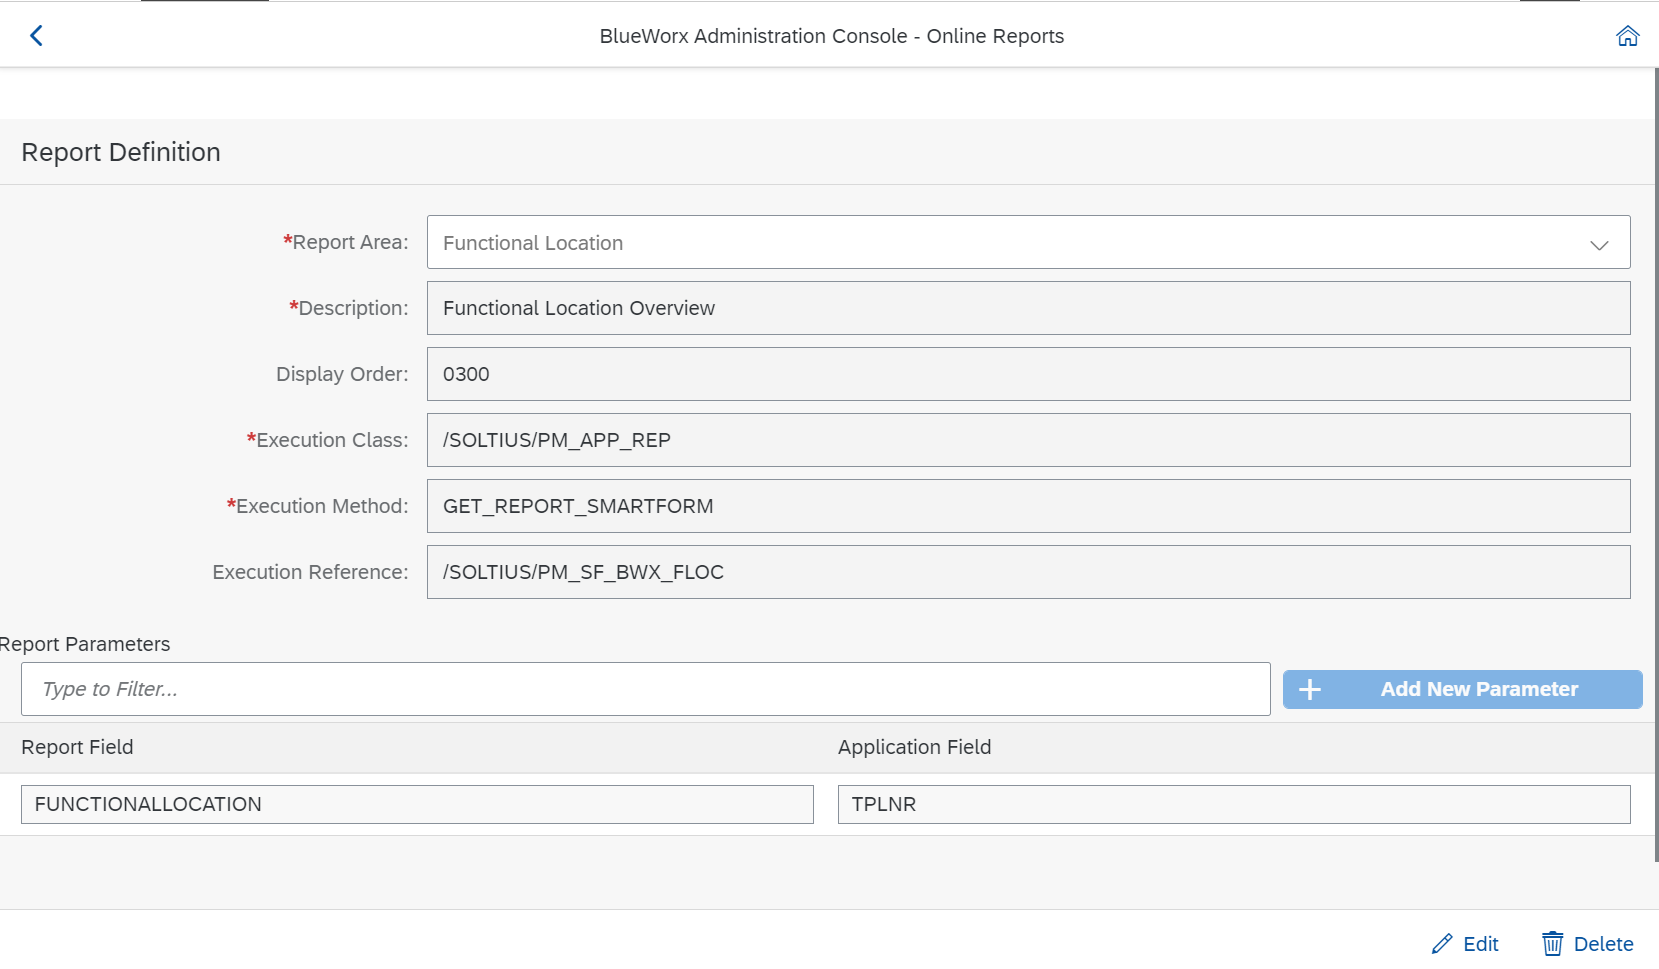Click the Description input field

click(x=1028, y=308)
